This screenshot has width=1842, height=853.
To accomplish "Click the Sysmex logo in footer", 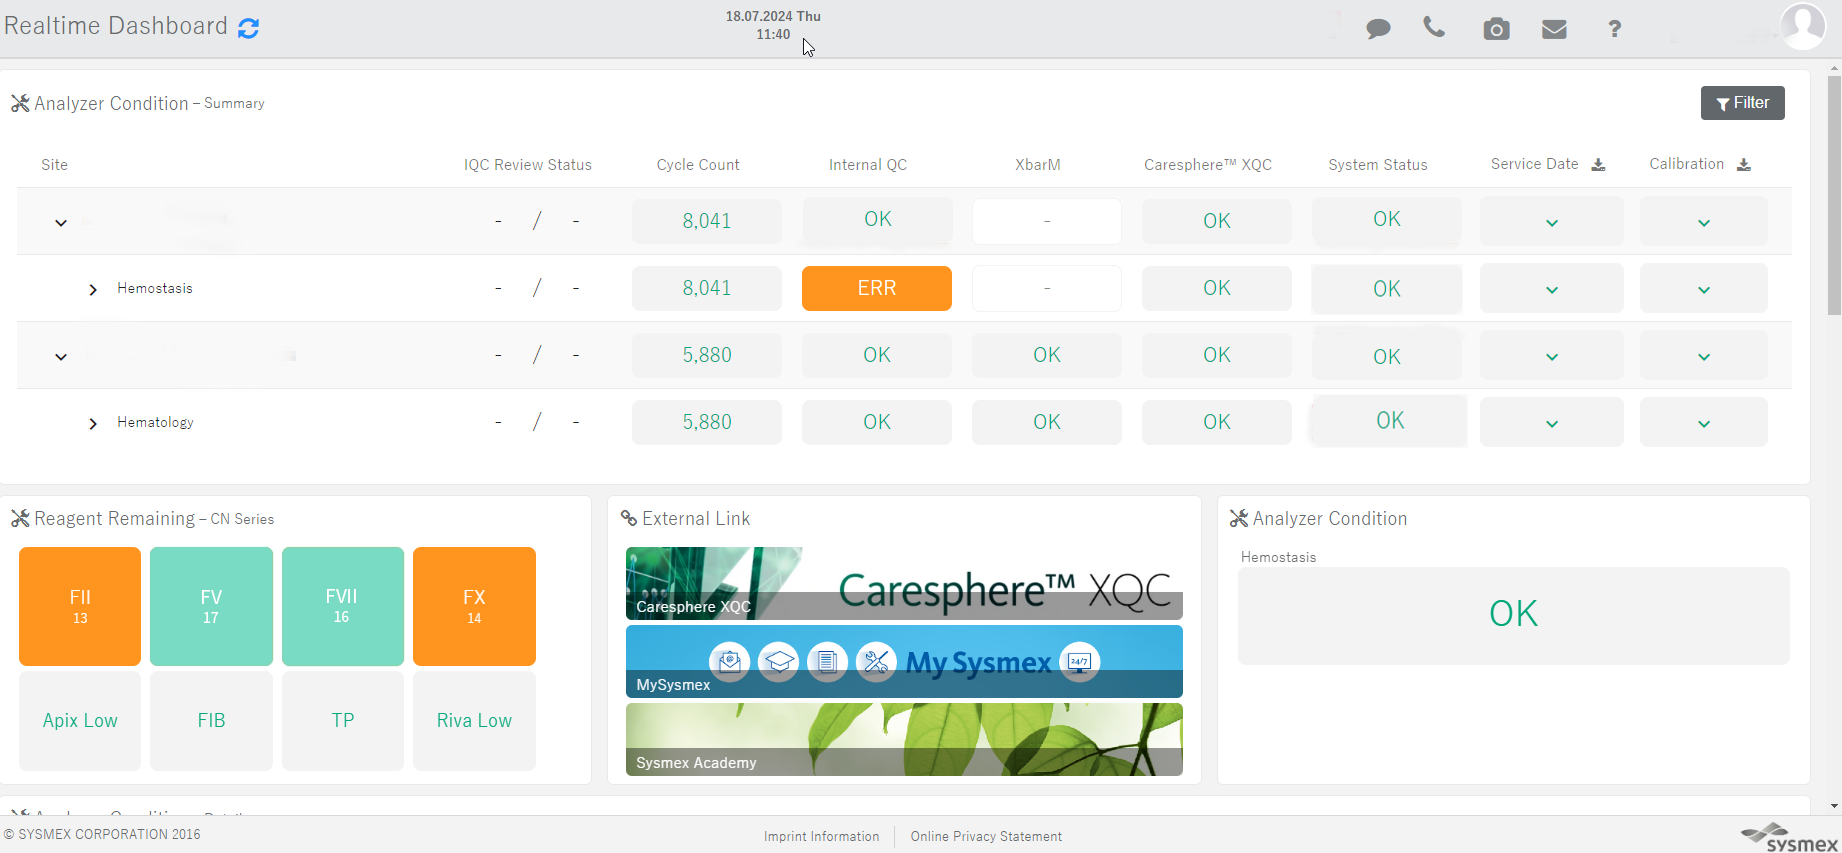I will tap(1790, 838).
